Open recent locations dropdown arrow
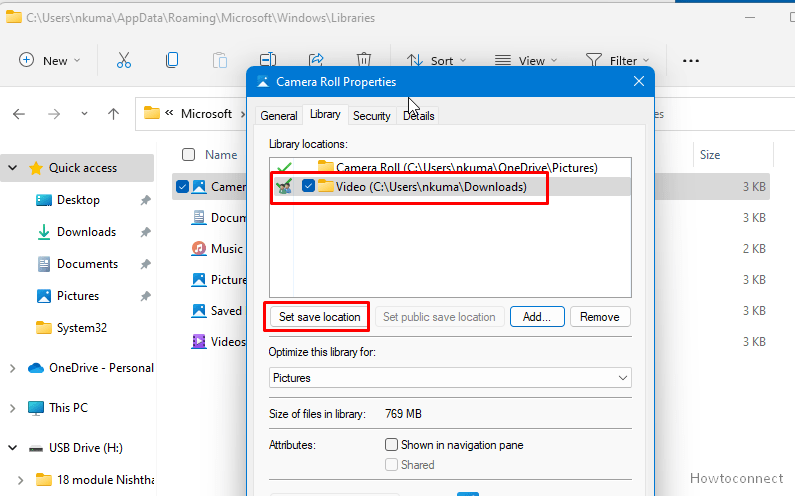 click(84, 114)
